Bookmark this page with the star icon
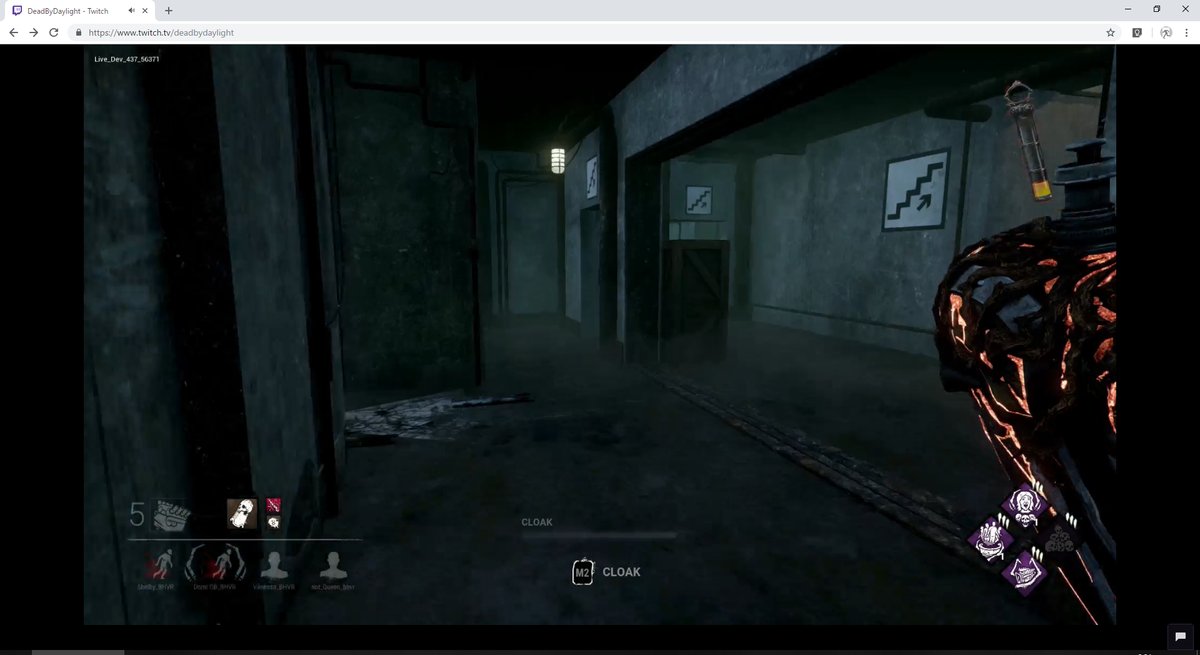 [x=1110, y=32]
